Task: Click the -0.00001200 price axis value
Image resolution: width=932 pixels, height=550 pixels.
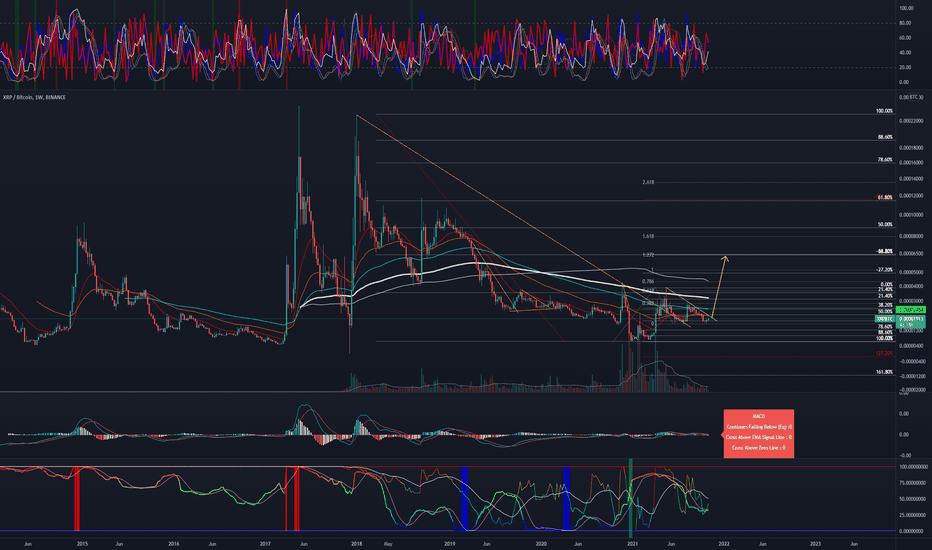Action: click(x=911, y=376)
